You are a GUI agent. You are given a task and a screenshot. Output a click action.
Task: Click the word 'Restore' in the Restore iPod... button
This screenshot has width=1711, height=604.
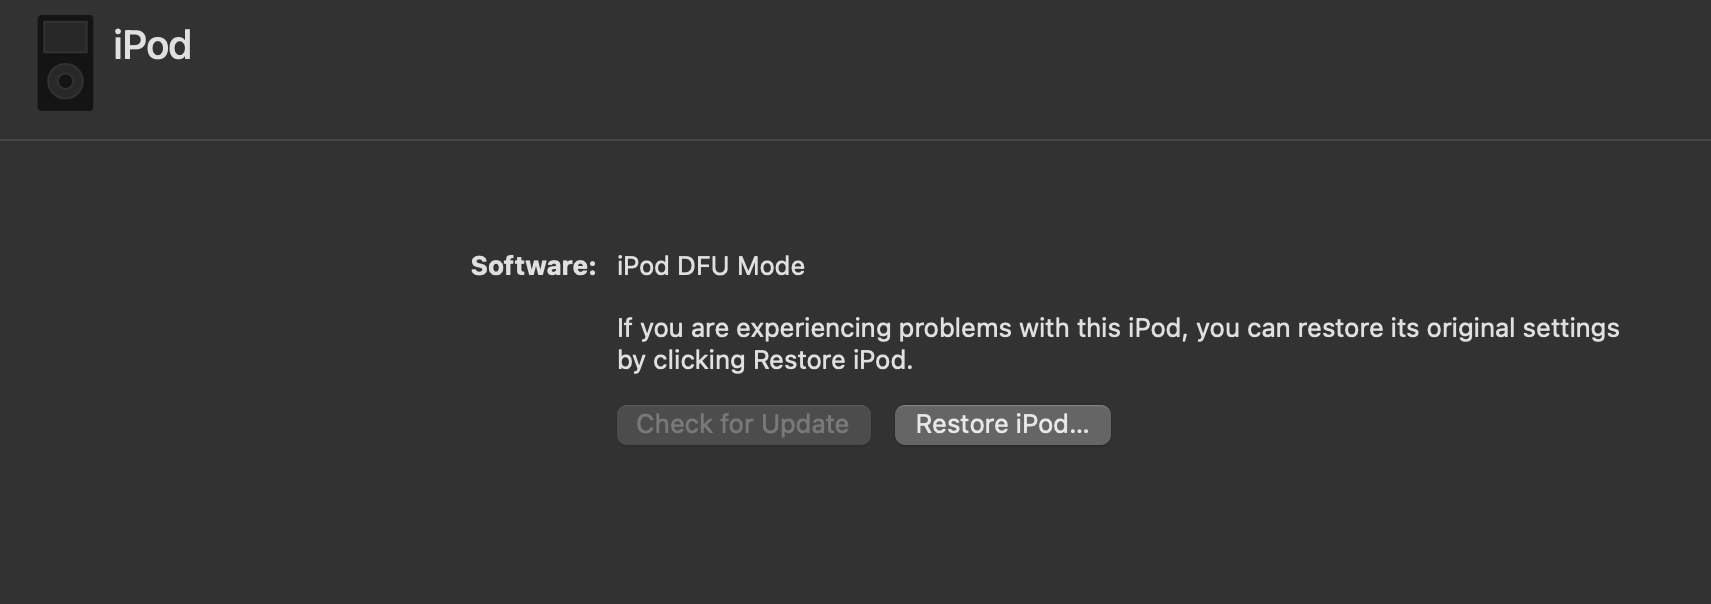tap(962, 424)
